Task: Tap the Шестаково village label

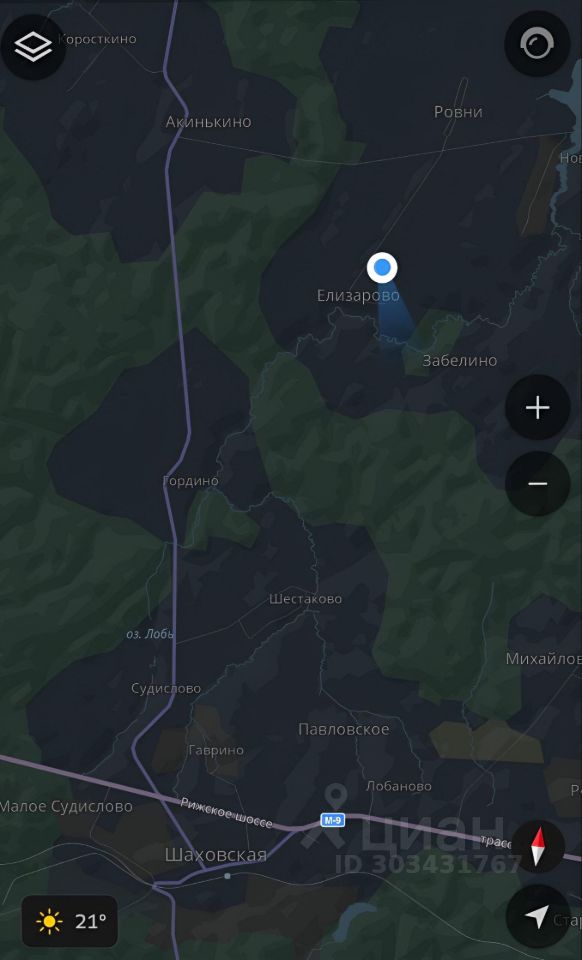Action: click(305, 599)
